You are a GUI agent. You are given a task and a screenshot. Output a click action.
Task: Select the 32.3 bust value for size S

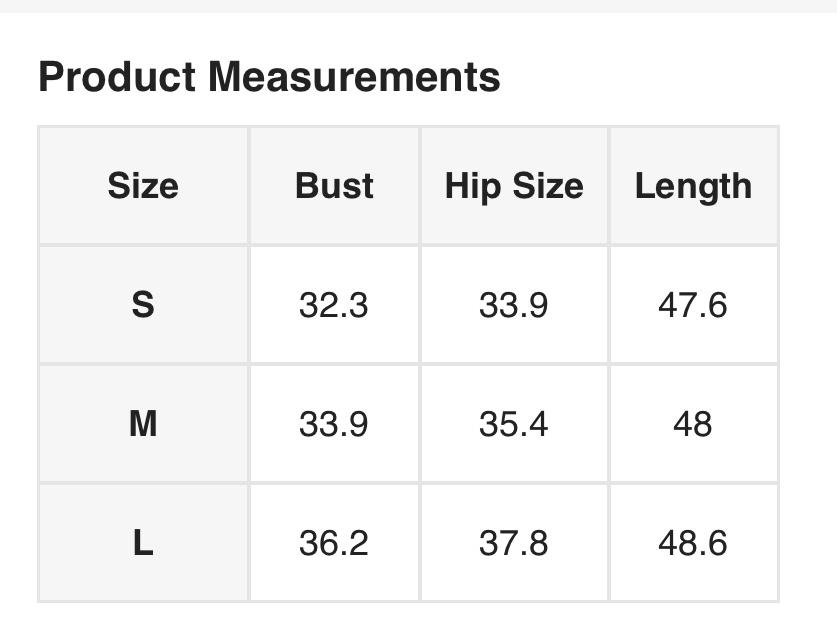click(x=333, y=305)
